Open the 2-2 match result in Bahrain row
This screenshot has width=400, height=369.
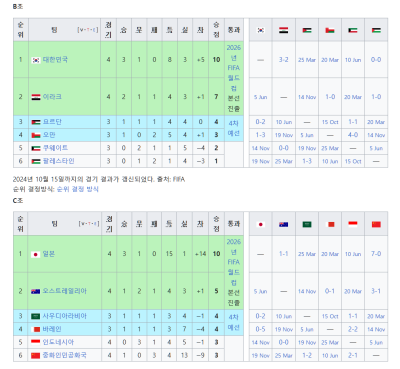pyautogui.click(x=353, y=329)
